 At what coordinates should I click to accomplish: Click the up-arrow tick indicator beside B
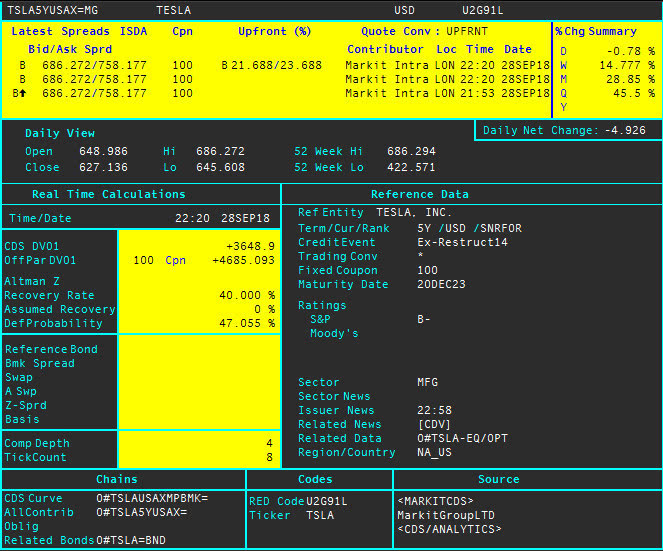[22, 93]
